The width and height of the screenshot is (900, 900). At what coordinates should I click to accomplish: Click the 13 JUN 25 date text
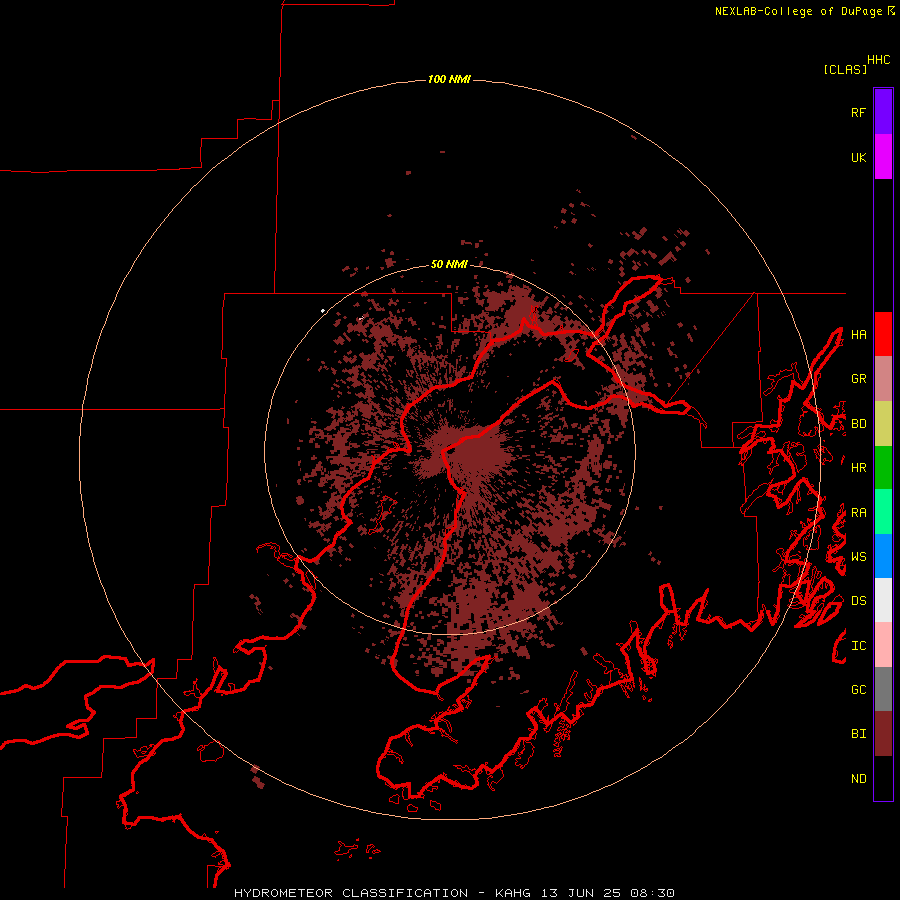click(x=581, y=893)
